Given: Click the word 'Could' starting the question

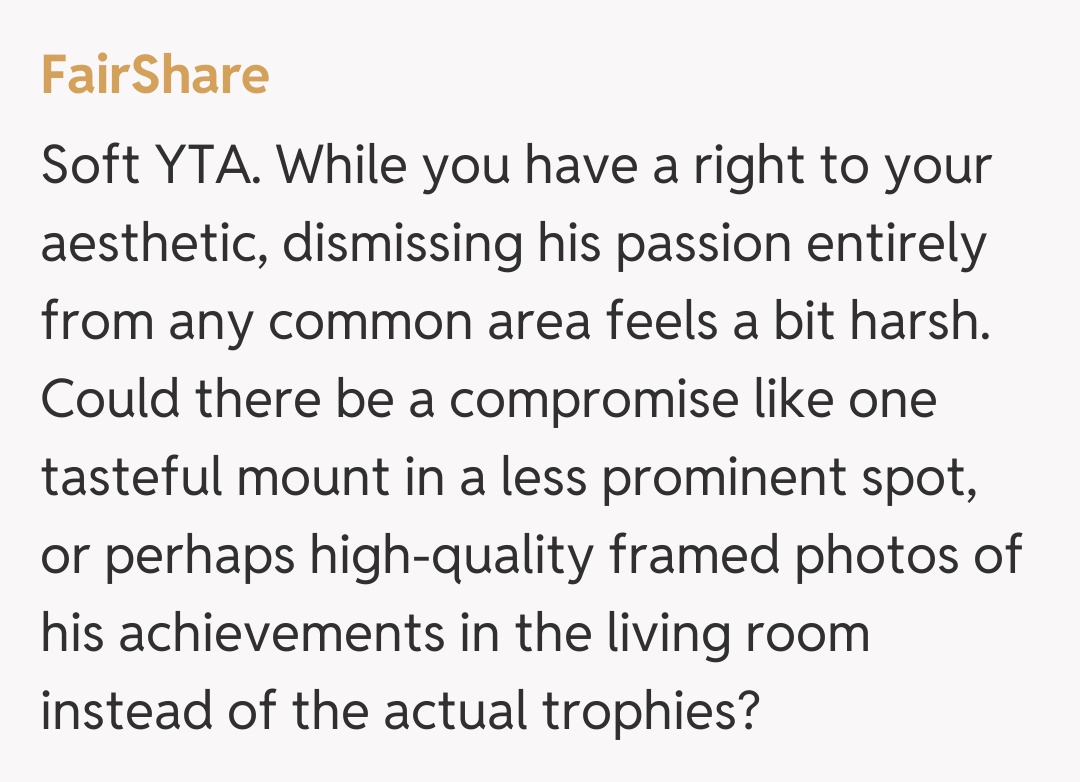Looking at the screenshot, I should click(x=110, y=400).
